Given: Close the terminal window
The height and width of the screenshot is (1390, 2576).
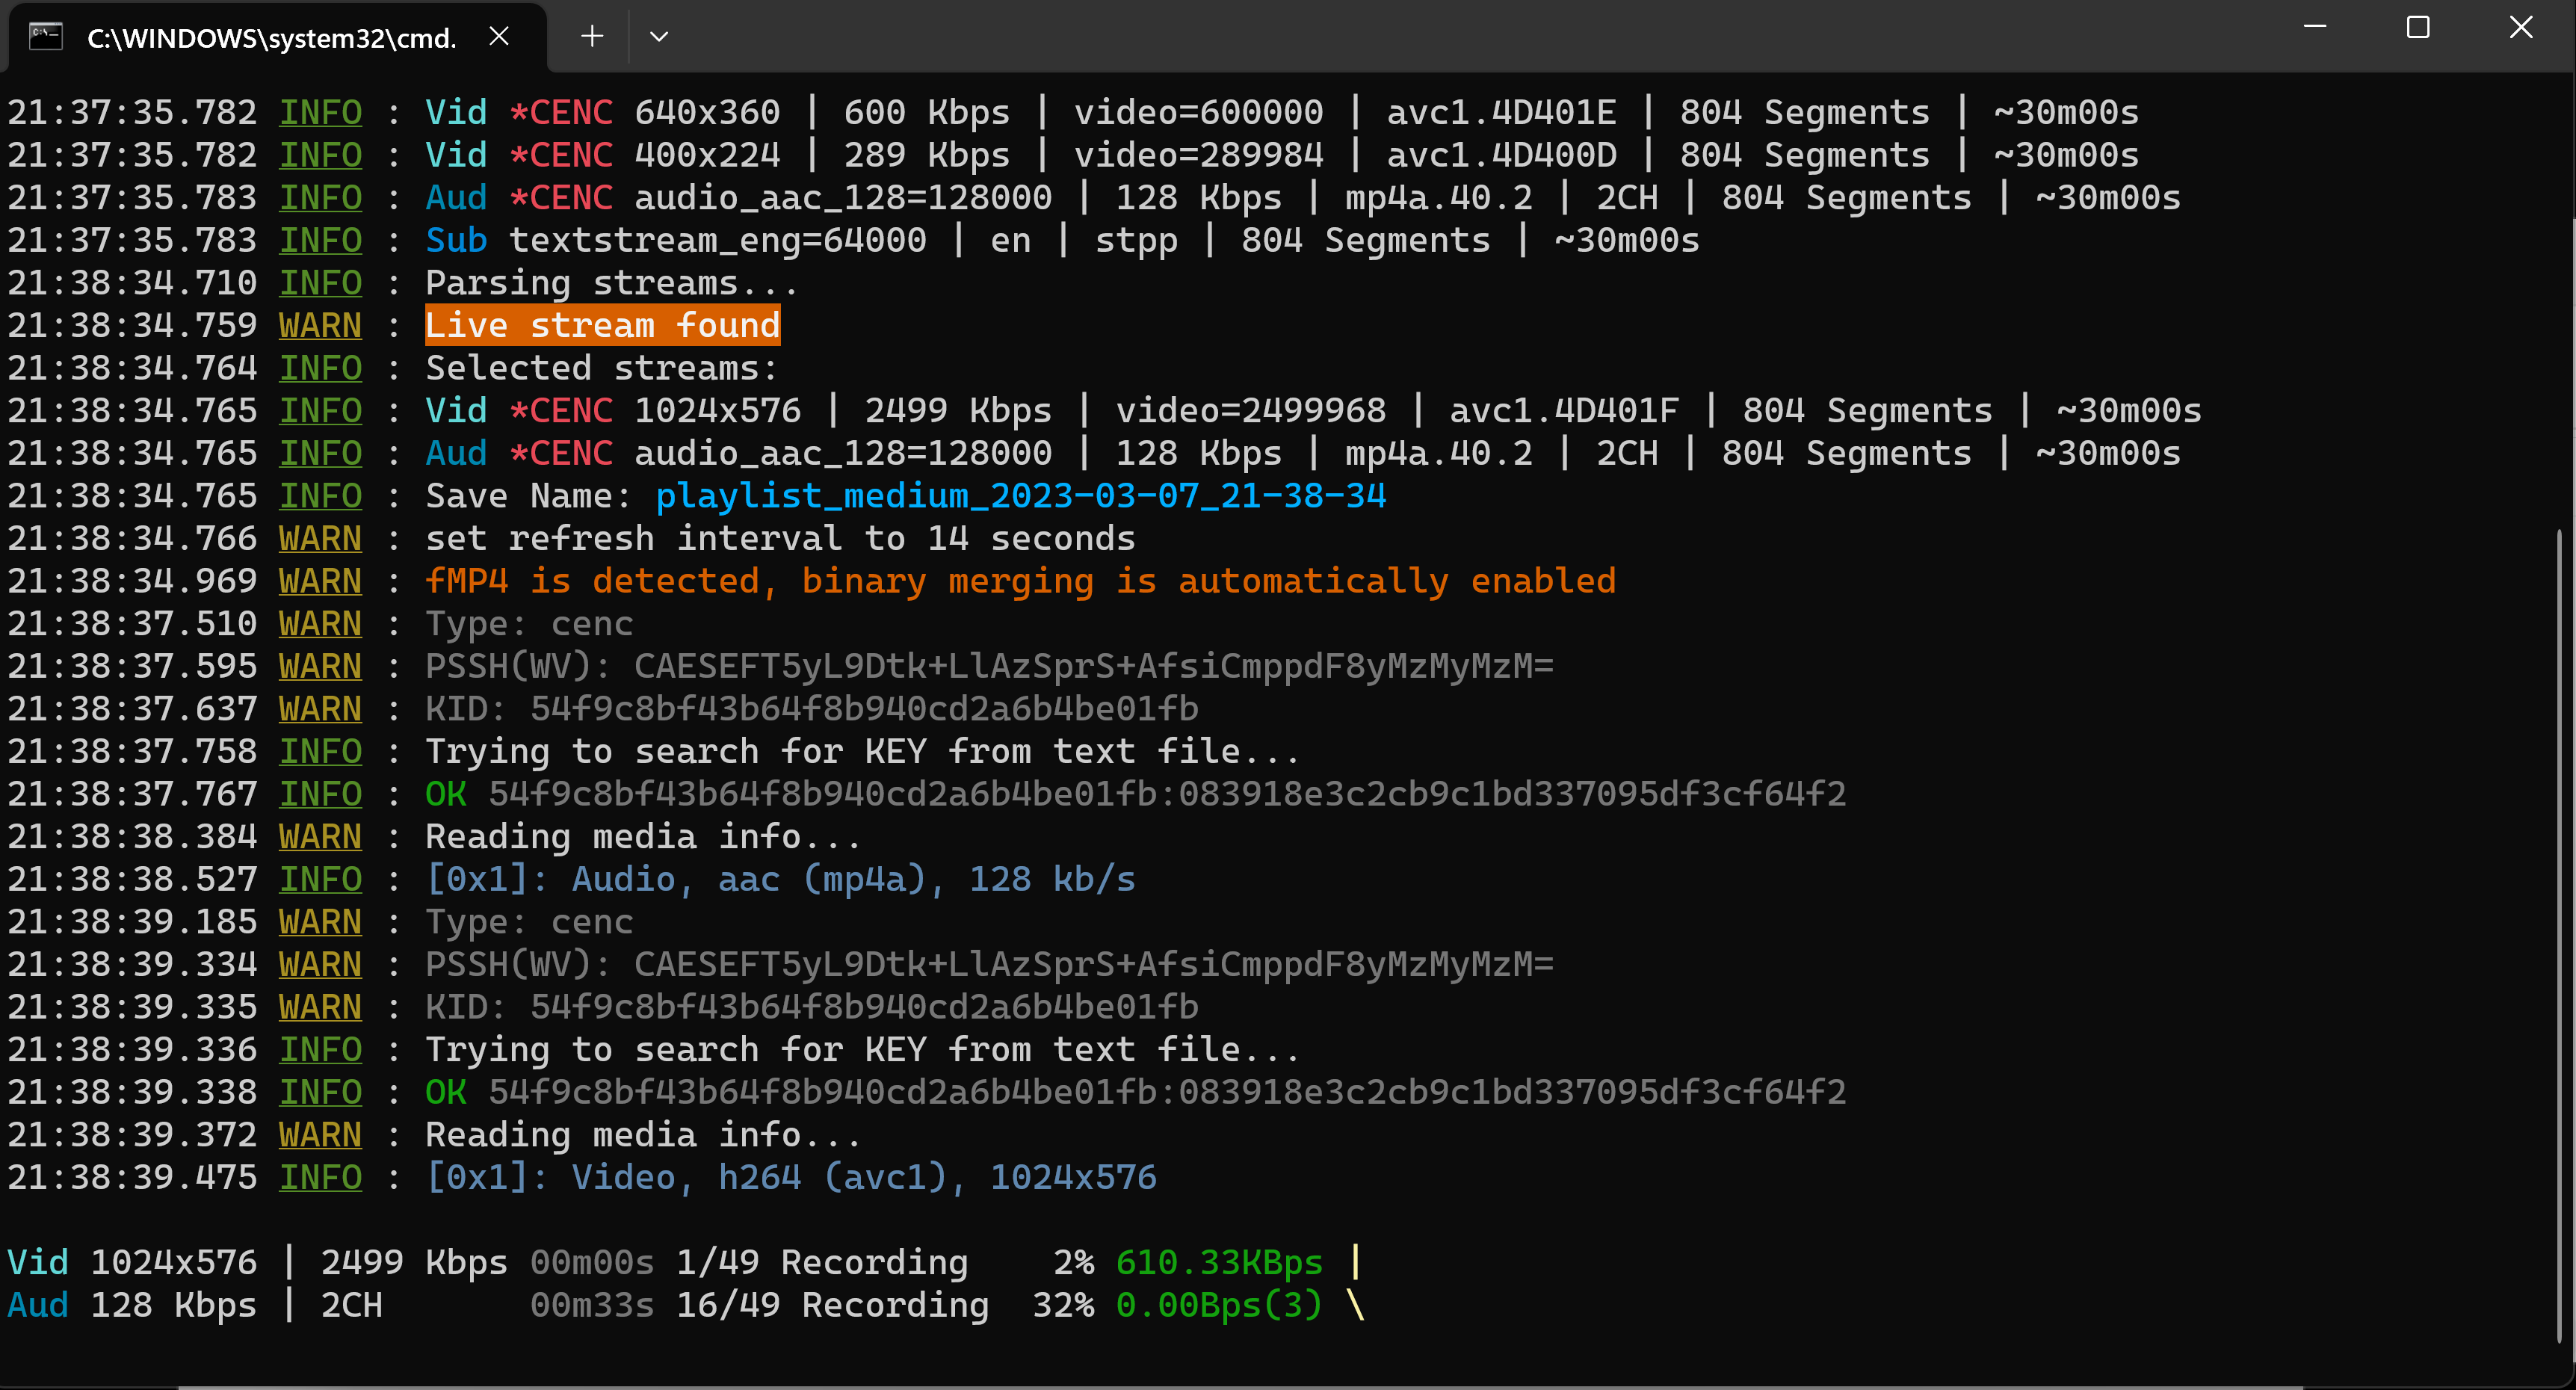Looking at the screenshot, I should [2521, 27].
